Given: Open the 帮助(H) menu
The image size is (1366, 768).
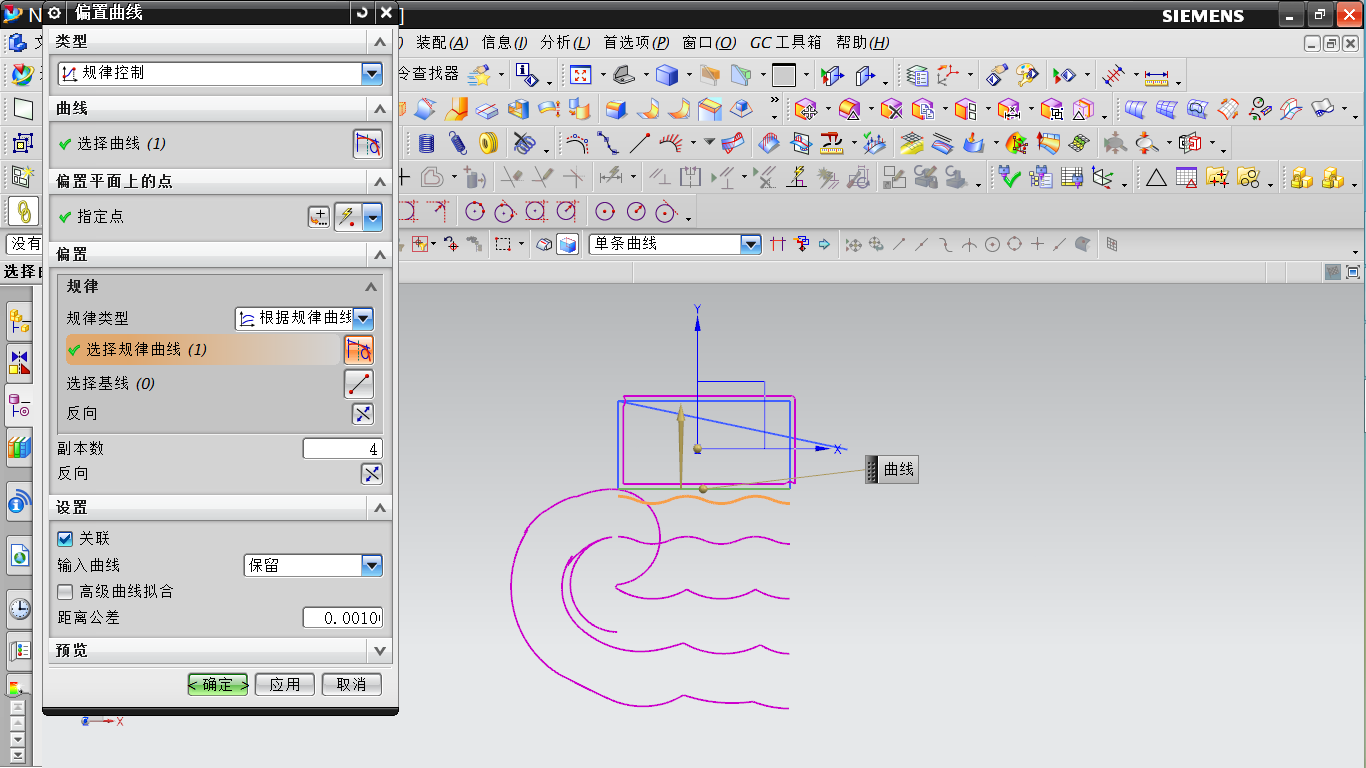Looking at the screenshot, I should [x=862, y=43].
